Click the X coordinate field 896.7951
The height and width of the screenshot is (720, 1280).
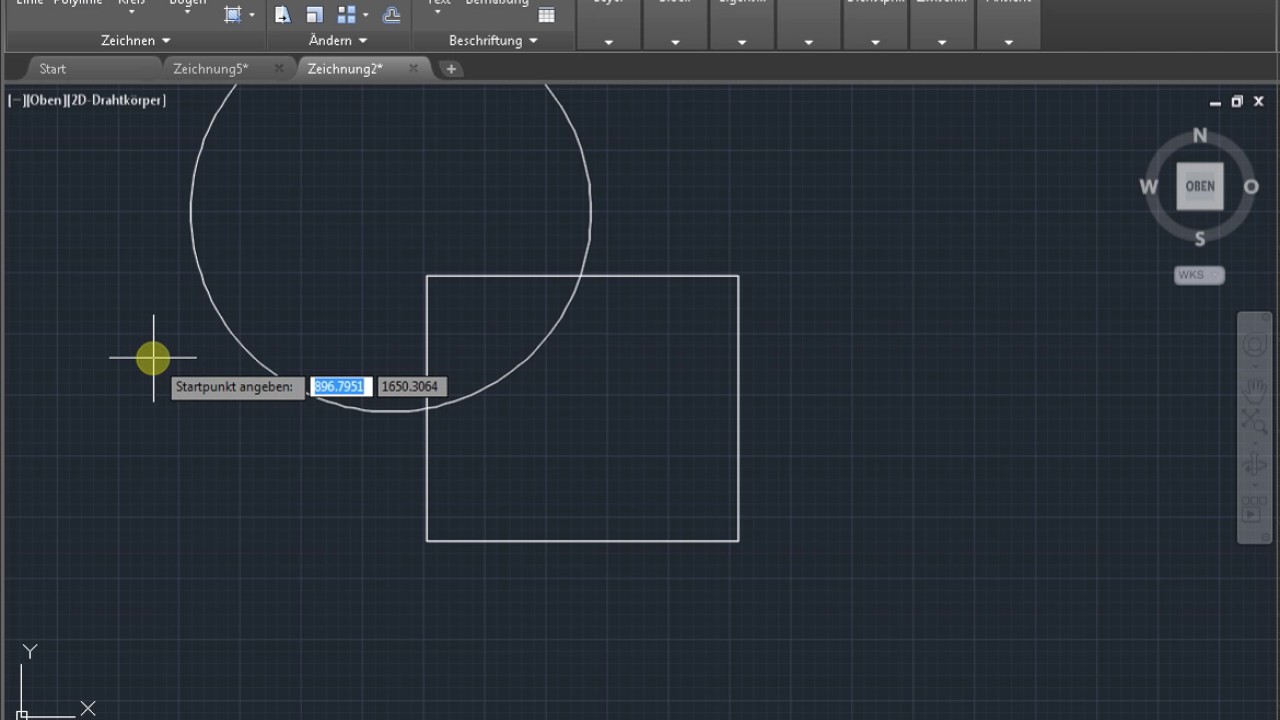click(341, 386)
